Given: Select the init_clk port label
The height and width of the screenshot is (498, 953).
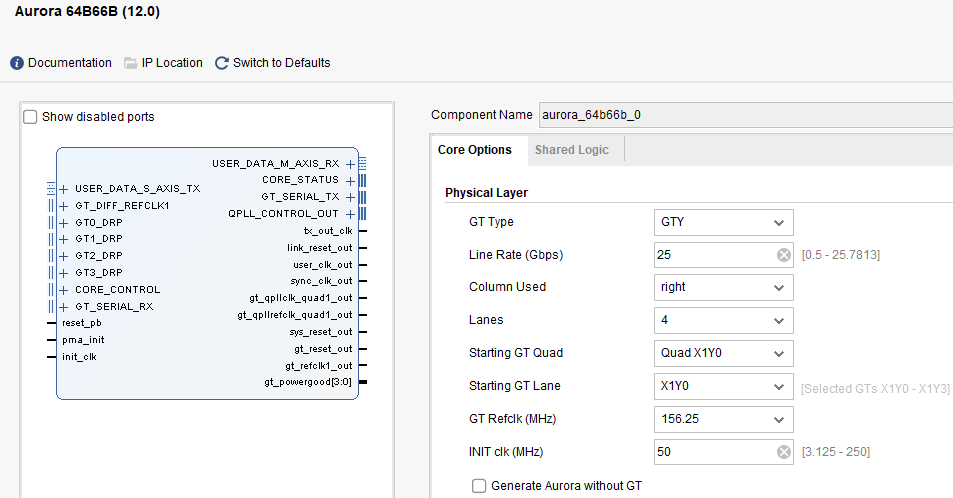Looking at the screenshot, I should 79,357.
